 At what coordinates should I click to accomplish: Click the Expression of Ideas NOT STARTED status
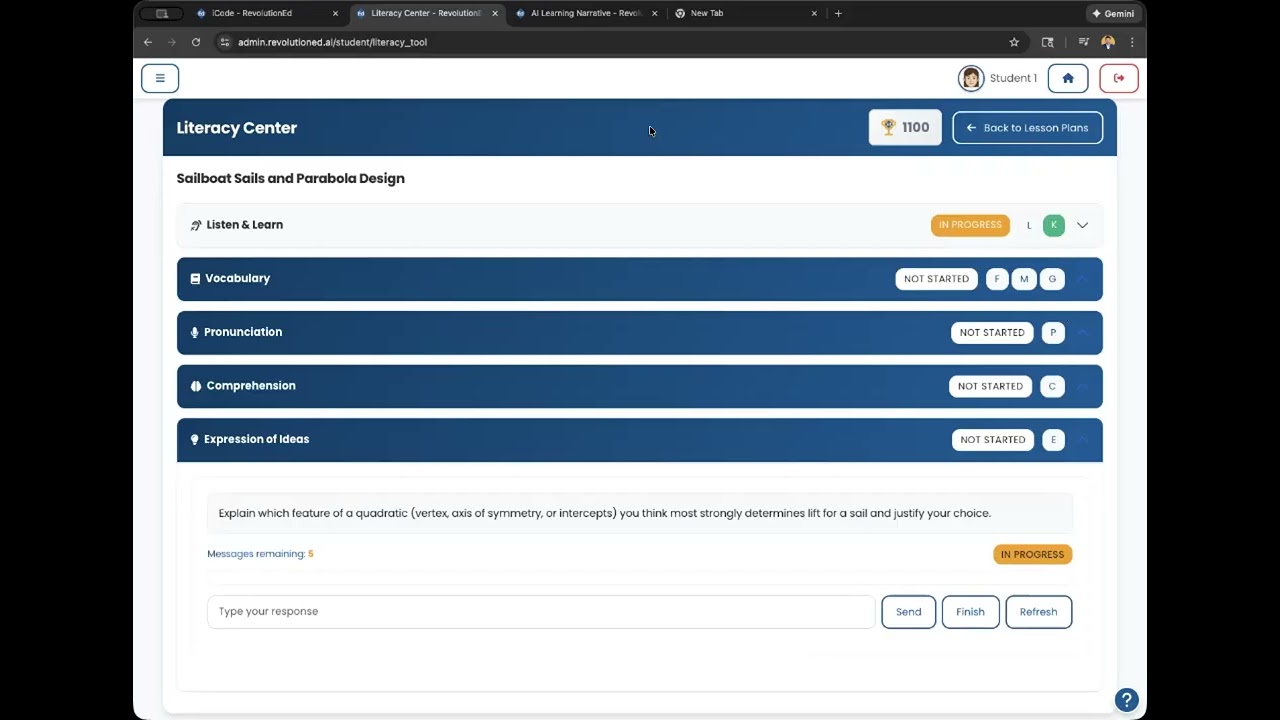tap(992, 439)
